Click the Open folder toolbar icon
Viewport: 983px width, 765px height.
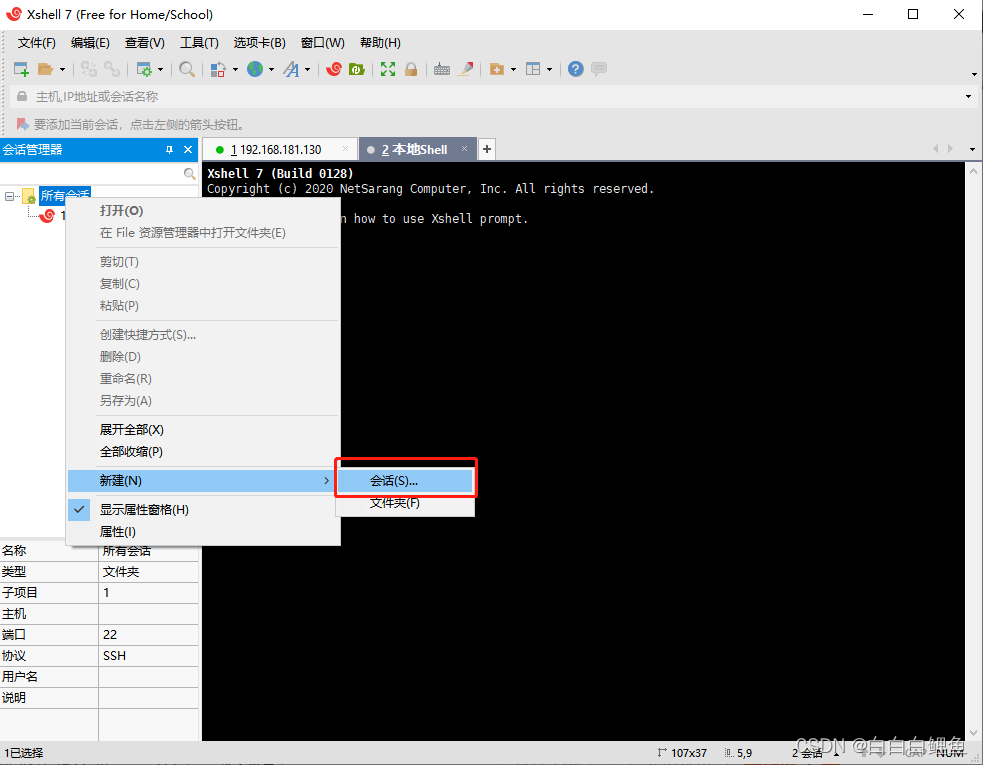[x=45, y=69]
